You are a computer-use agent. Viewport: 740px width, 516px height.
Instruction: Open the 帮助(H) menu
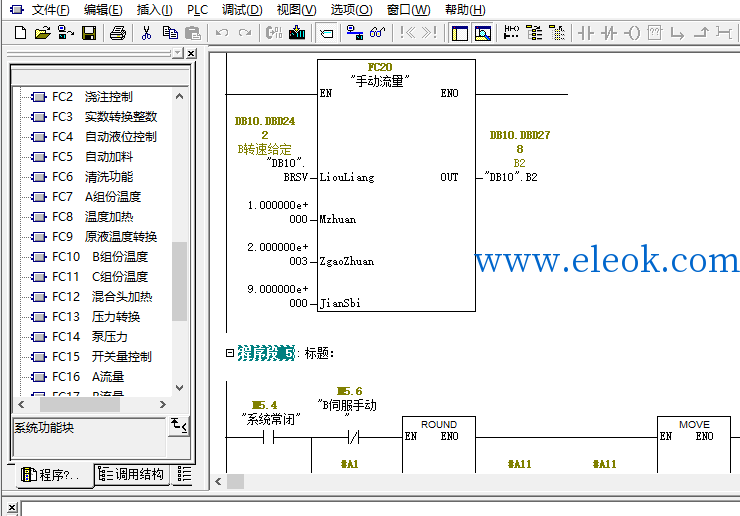[465, 9]
